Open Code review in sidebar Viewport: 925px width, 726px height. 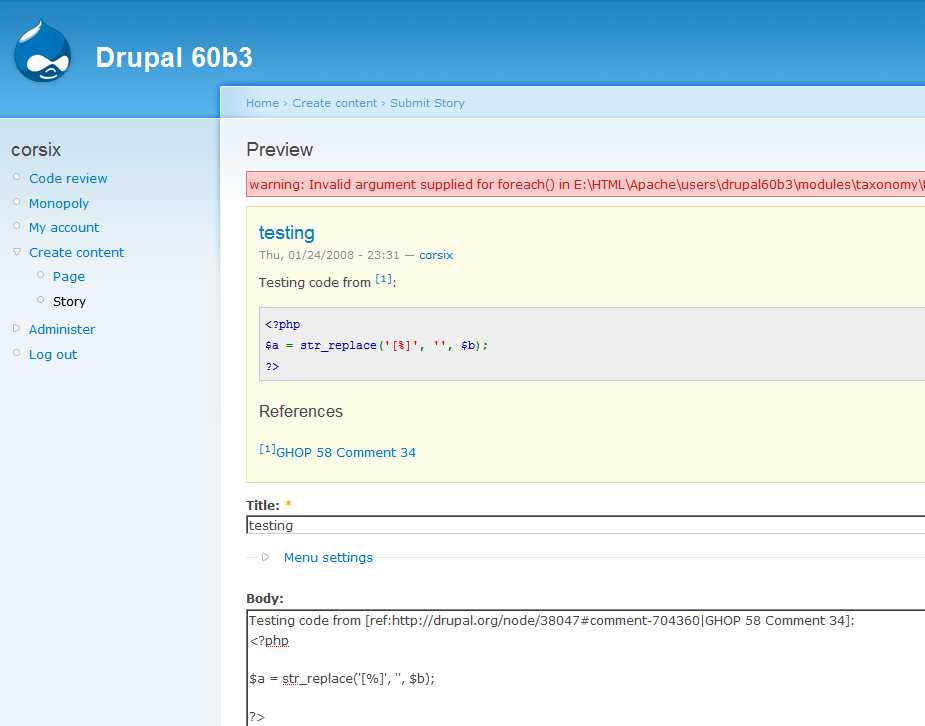(68, 178)
